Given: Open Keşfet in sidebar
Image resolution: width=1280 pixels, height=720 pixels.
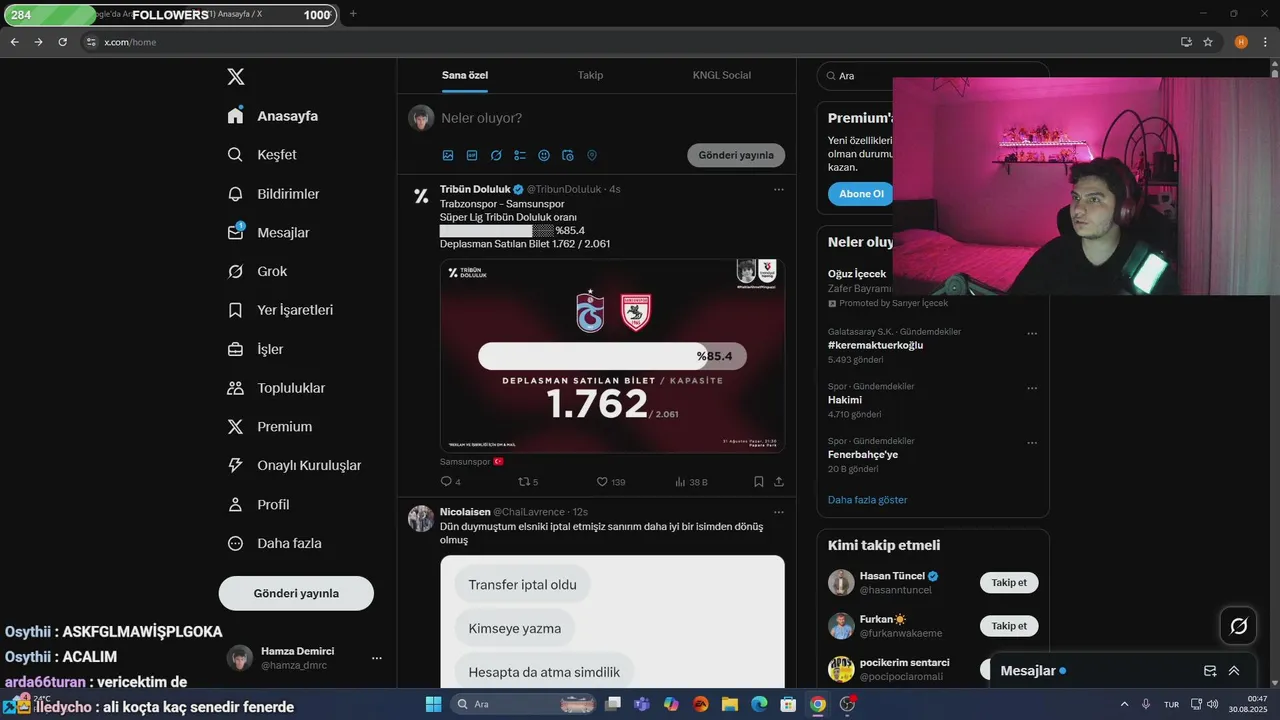Looking at the screenshot, I should point(263,155).
